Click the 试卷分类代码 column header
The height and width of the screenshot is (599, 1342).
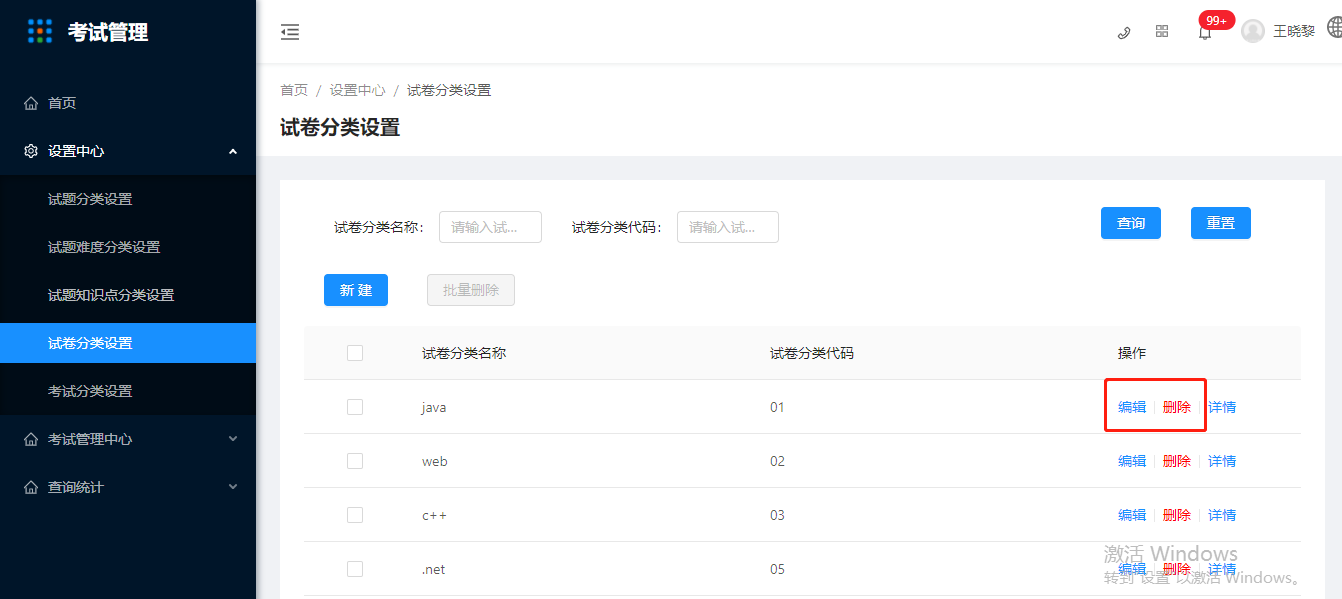[x=812, y=353]
